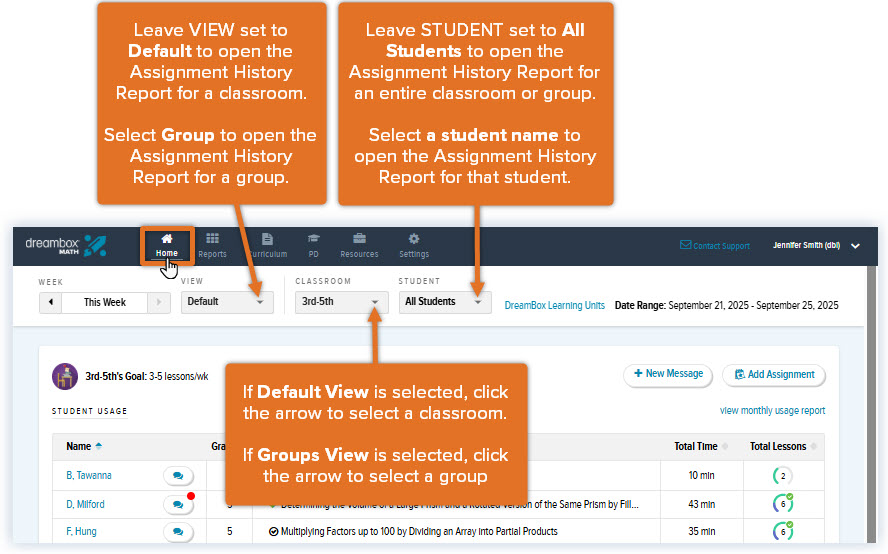Click the DreamBox Math logo
Image resolution: width=888 pixels, height=554 pixels.
click(x=66, y=246)
